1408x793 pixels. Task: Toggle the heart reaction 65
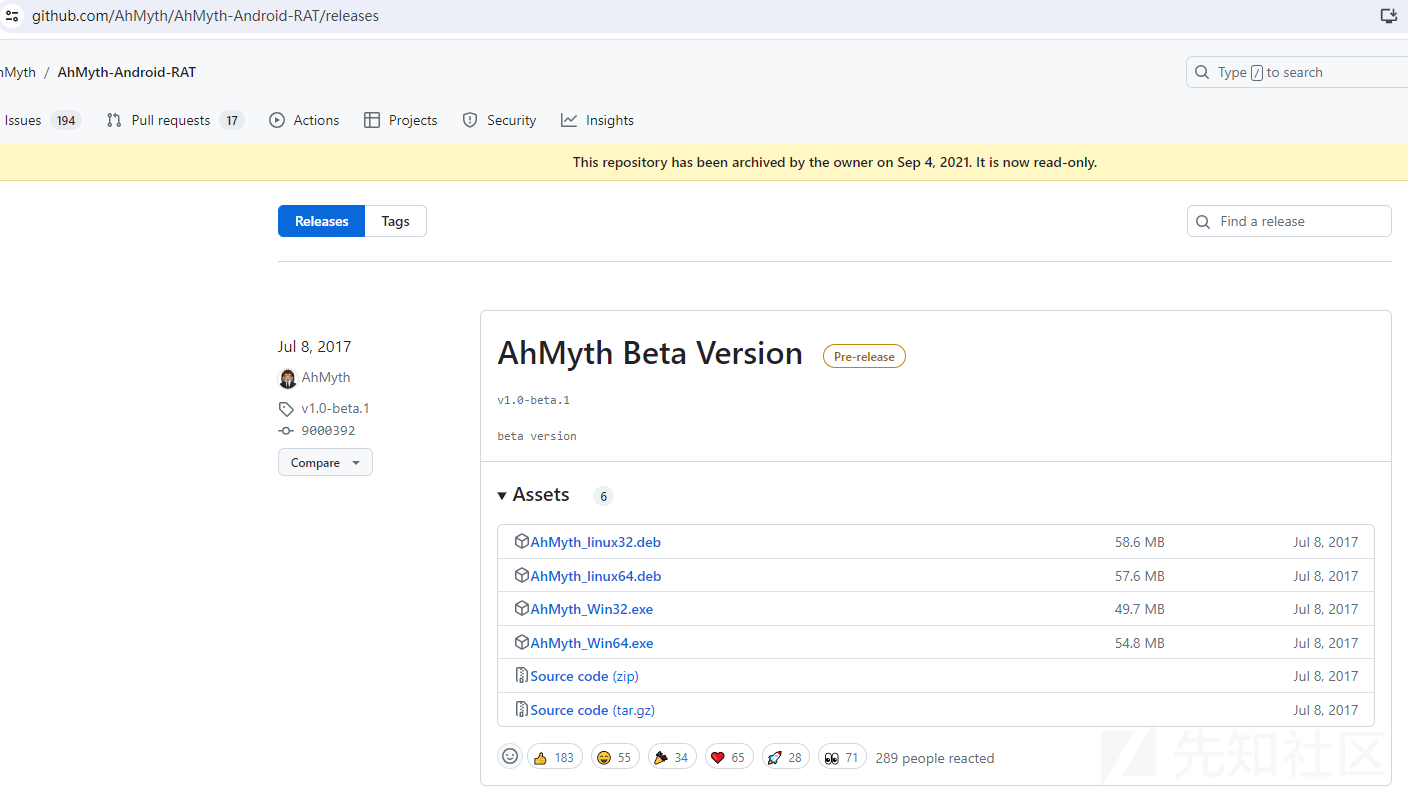729,757
